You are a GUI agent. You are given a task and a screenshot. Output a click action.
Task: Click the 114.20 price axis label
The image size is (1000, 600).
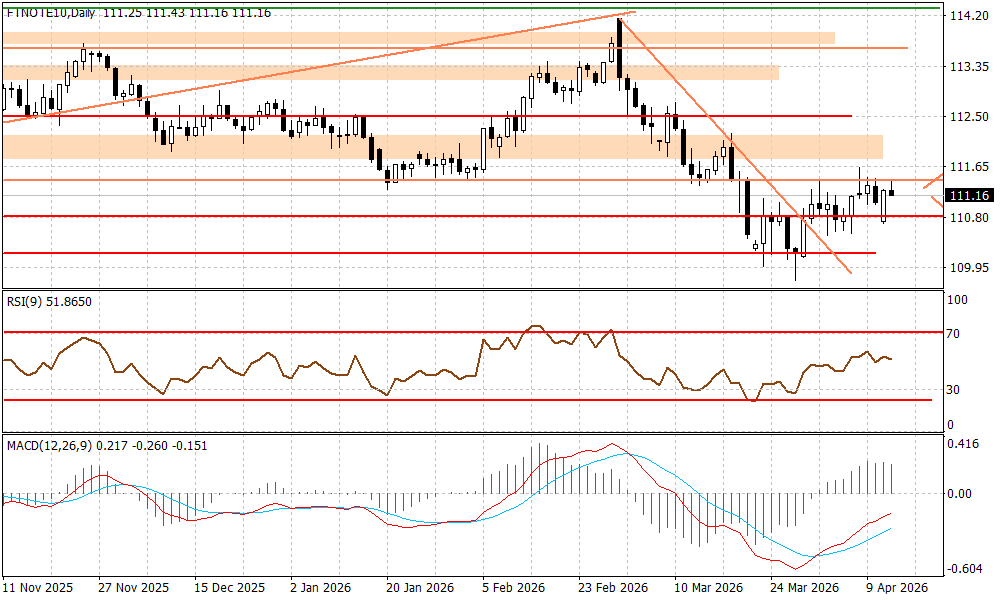click(966, 17)
